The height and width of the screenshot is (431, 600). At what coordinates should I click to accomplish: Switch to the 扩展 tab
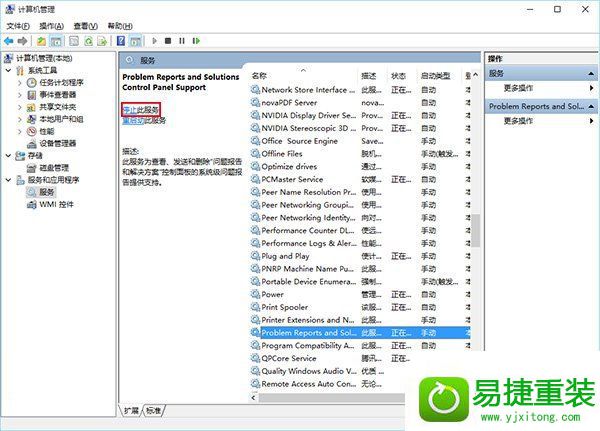[131, 410]
